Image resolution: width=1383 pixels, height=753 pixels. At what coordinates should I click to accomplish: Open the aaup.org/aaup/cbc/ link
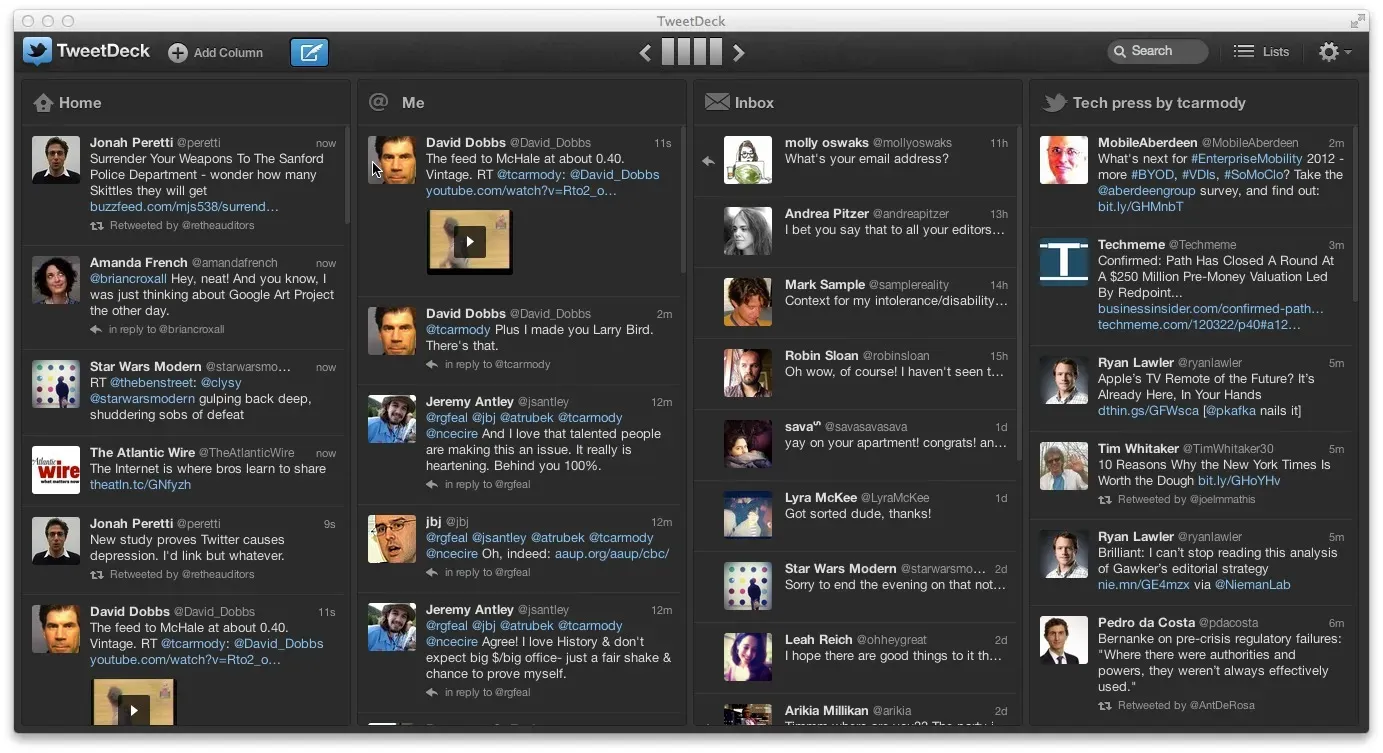(610, 554)
